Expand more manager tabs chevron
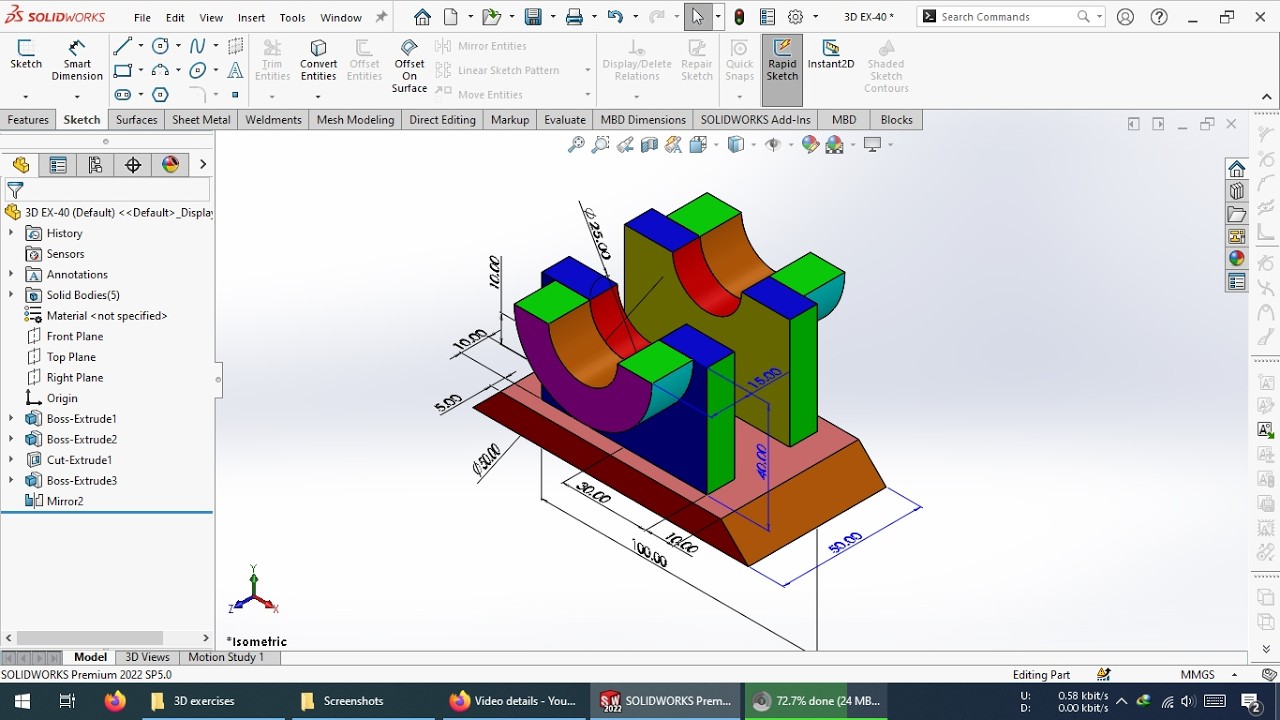The height and width of the screenshot is (720, 1280). pos(203,165)
